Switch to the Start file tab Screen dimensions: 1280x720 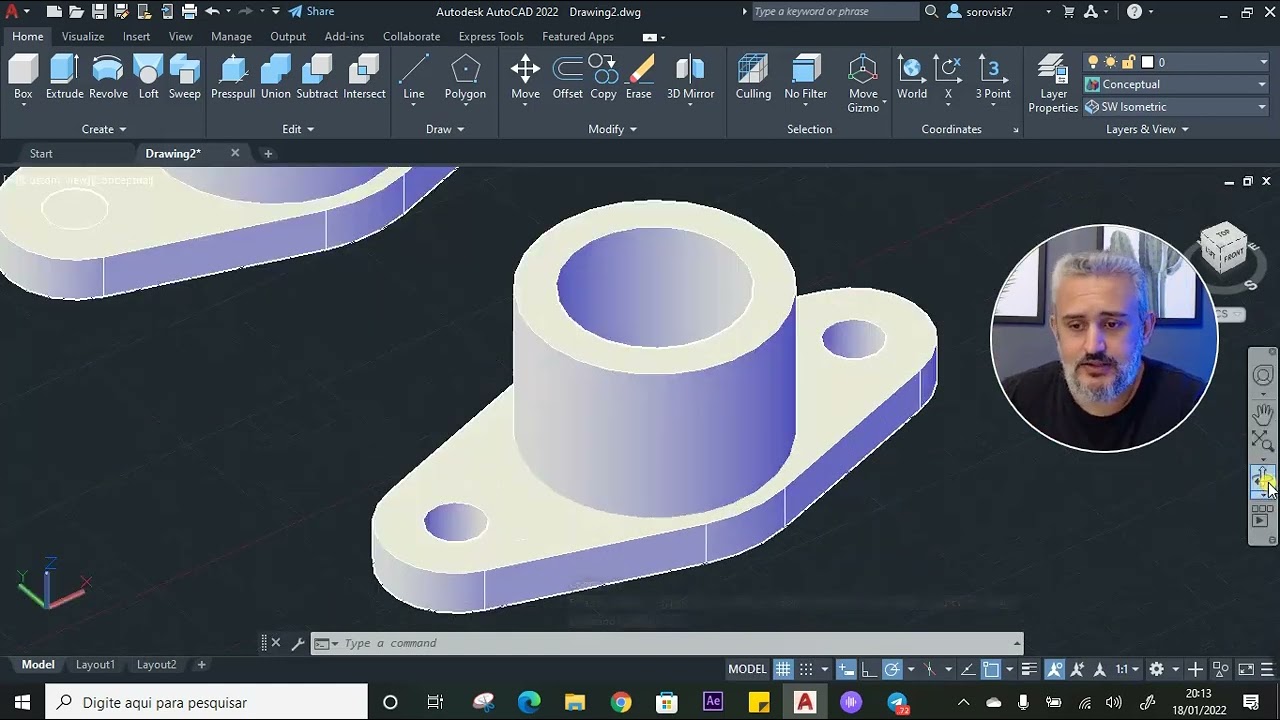pyautogui.click(x=41, y=153)
